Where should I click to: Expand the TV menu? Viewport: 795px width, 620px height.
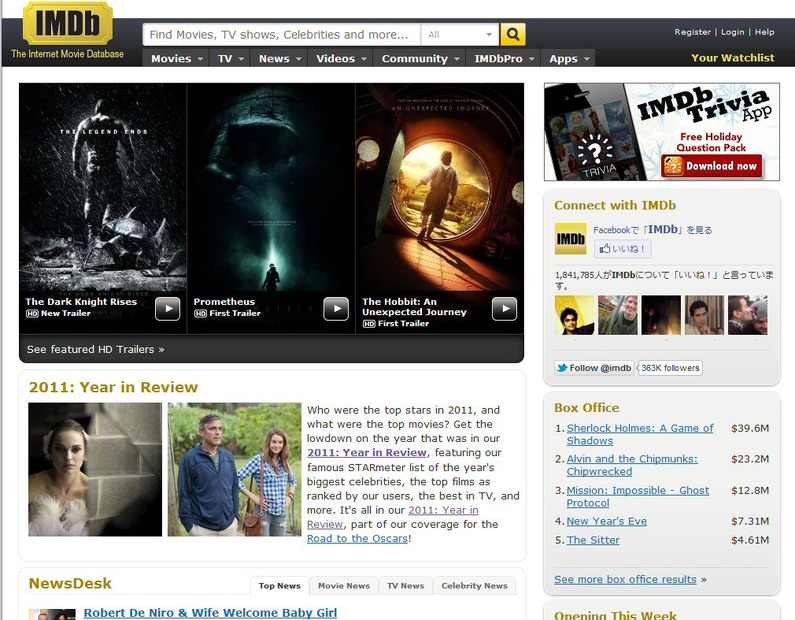click(x=231, y=58)
